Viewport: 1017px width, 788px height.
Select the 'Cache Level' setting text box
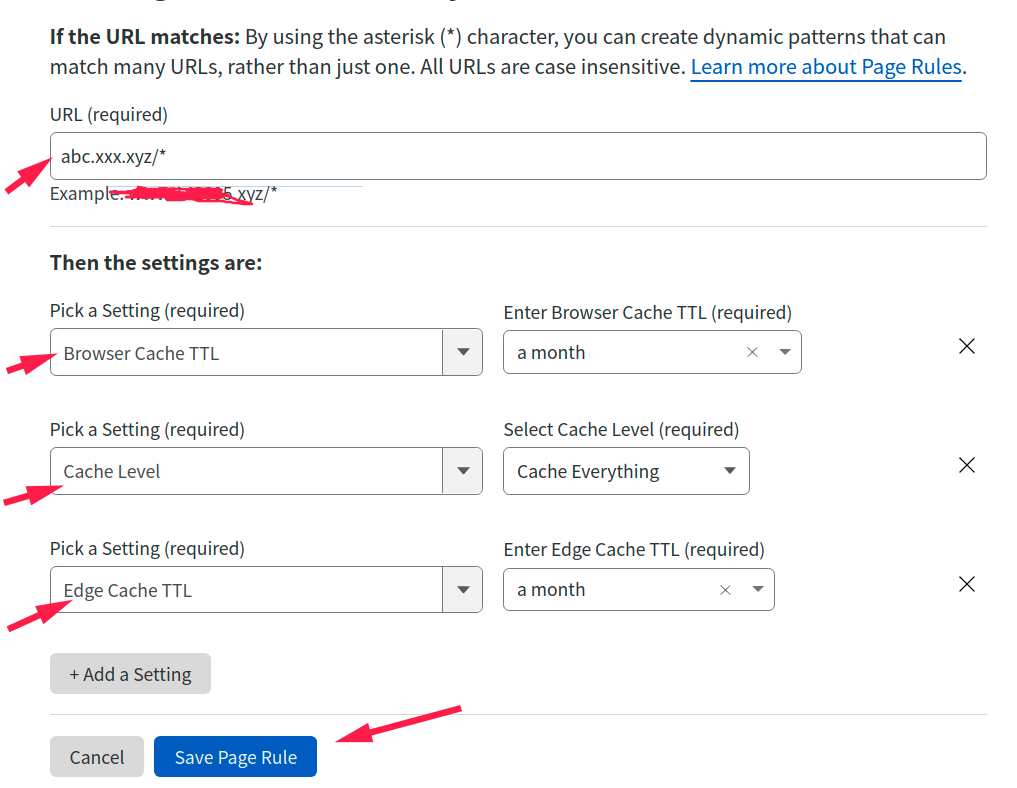pos(245,472)
